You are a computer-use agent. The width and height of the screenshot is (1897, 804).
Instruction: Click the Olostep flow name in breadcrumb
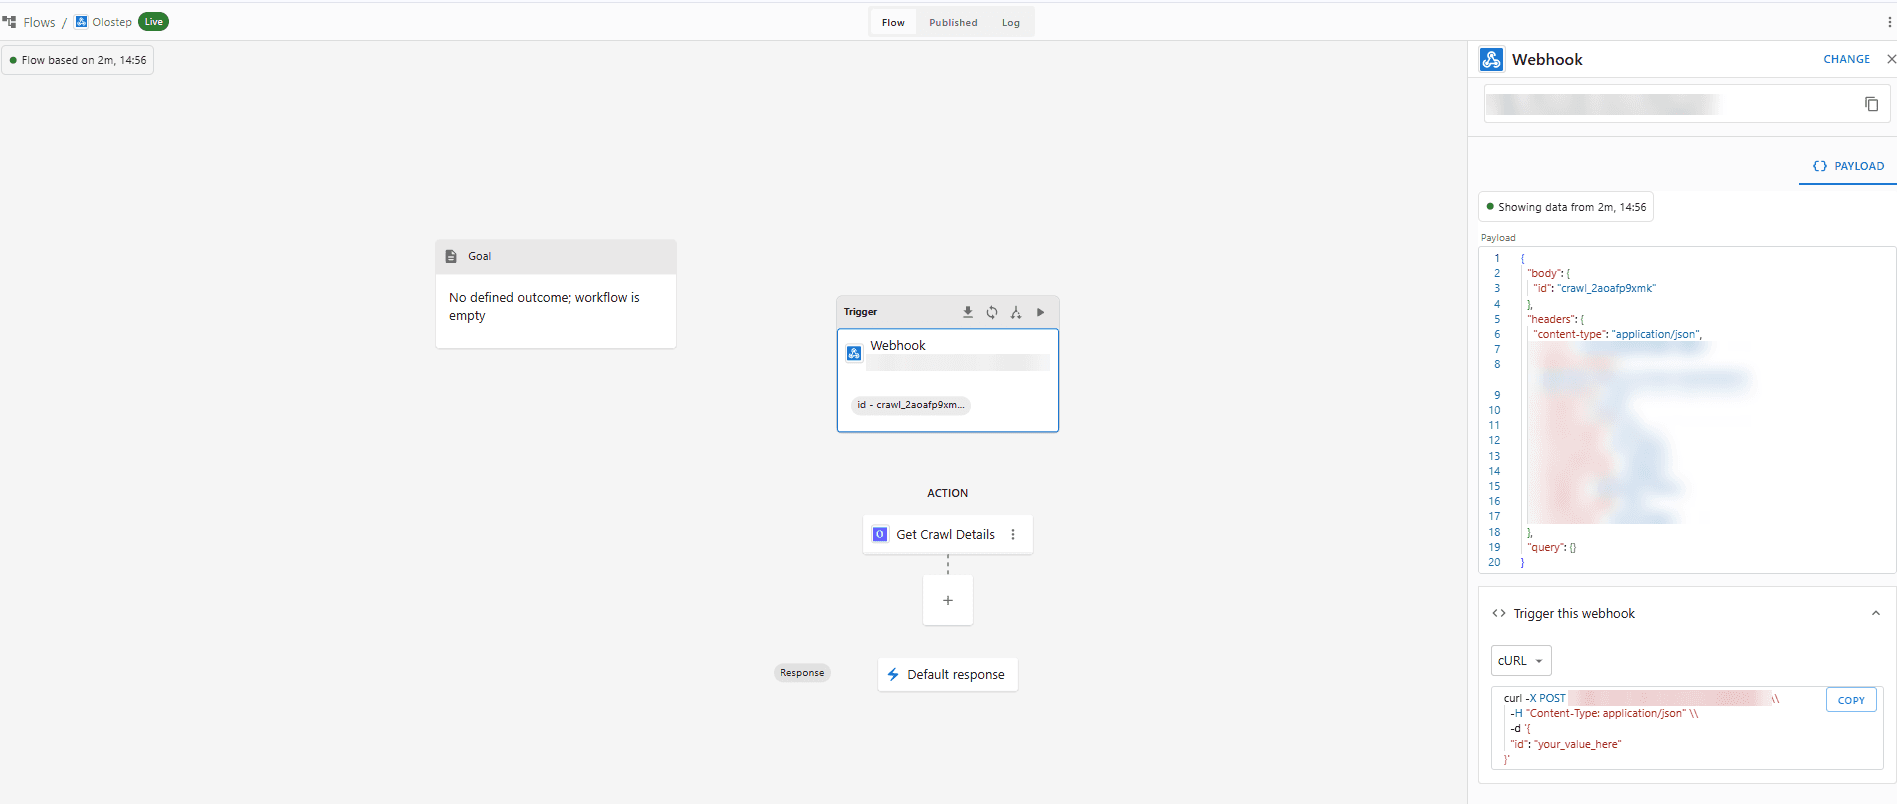(x=112, y=22)
